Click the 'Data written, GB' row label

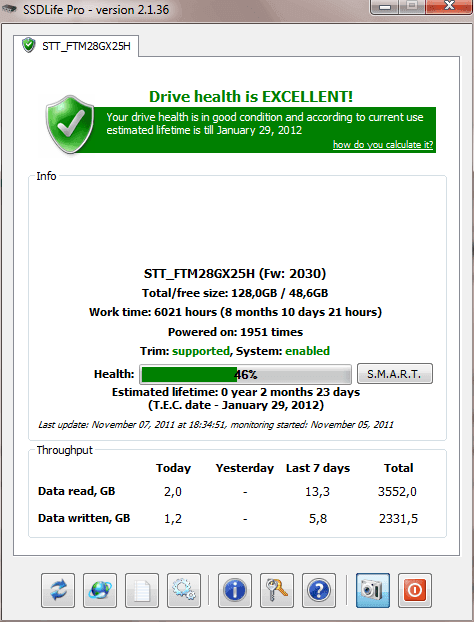tap(84, 518)
